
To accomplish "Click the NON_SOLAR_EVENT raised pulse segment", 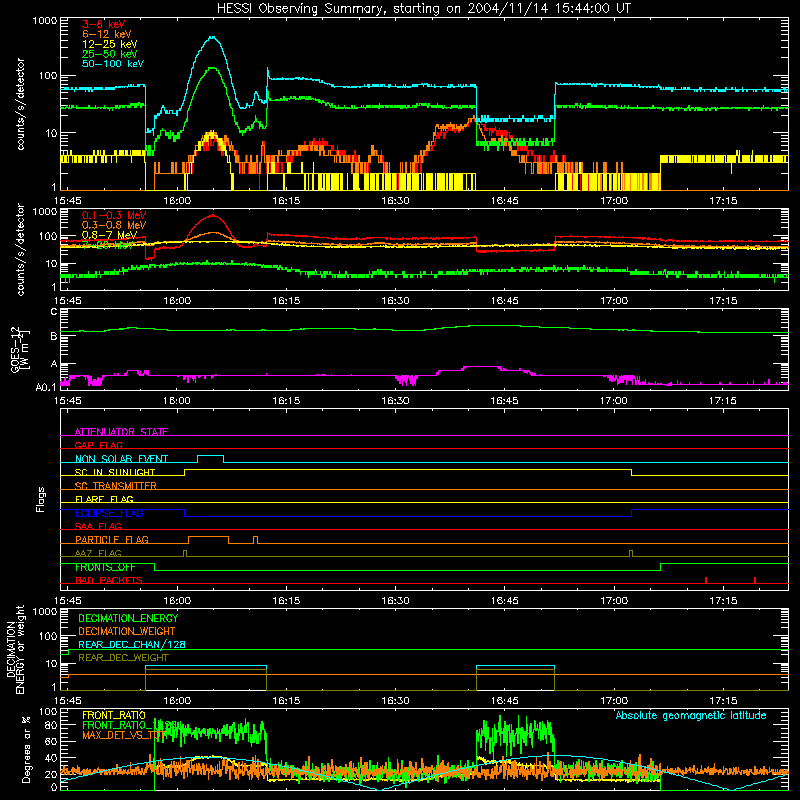I will (x=210, y=456).
